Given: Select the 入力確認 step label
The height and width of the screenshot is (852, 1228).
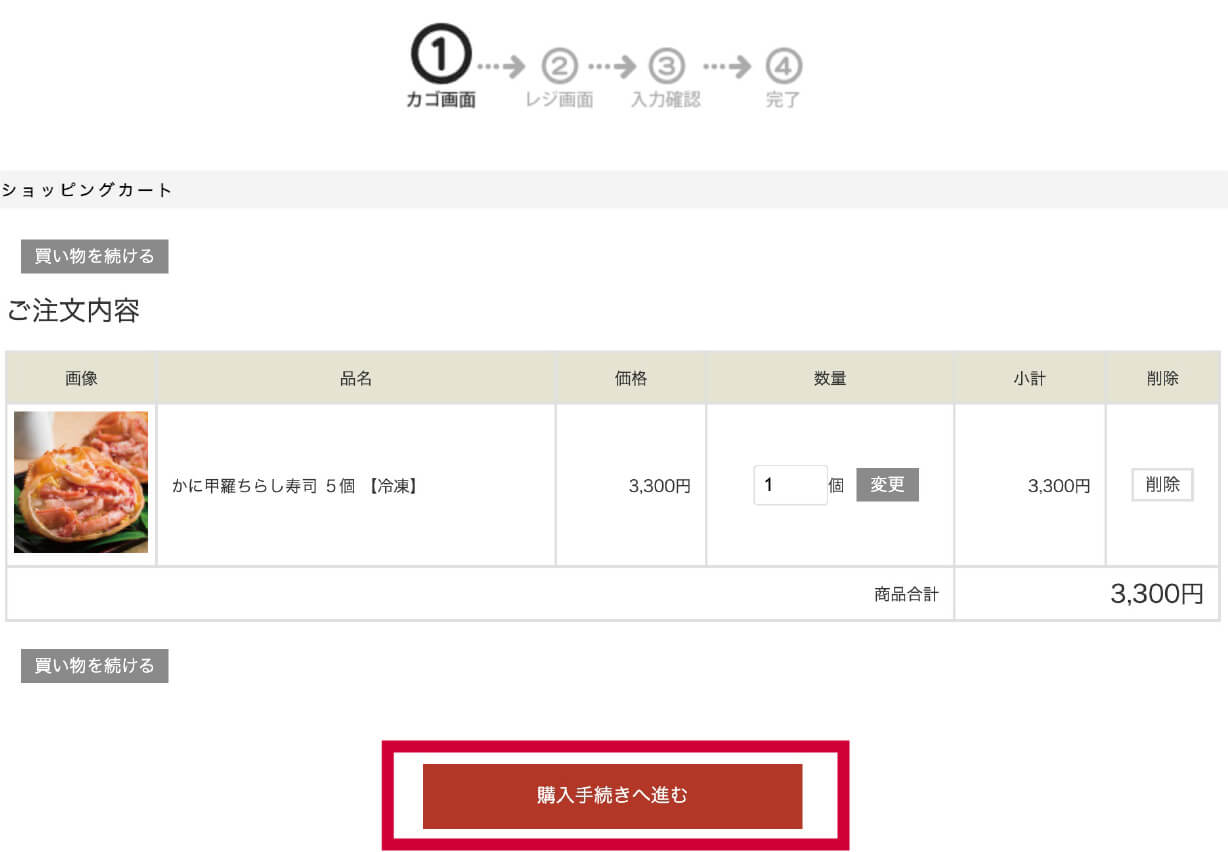Looking at the screenshot, I should (666, 100).
